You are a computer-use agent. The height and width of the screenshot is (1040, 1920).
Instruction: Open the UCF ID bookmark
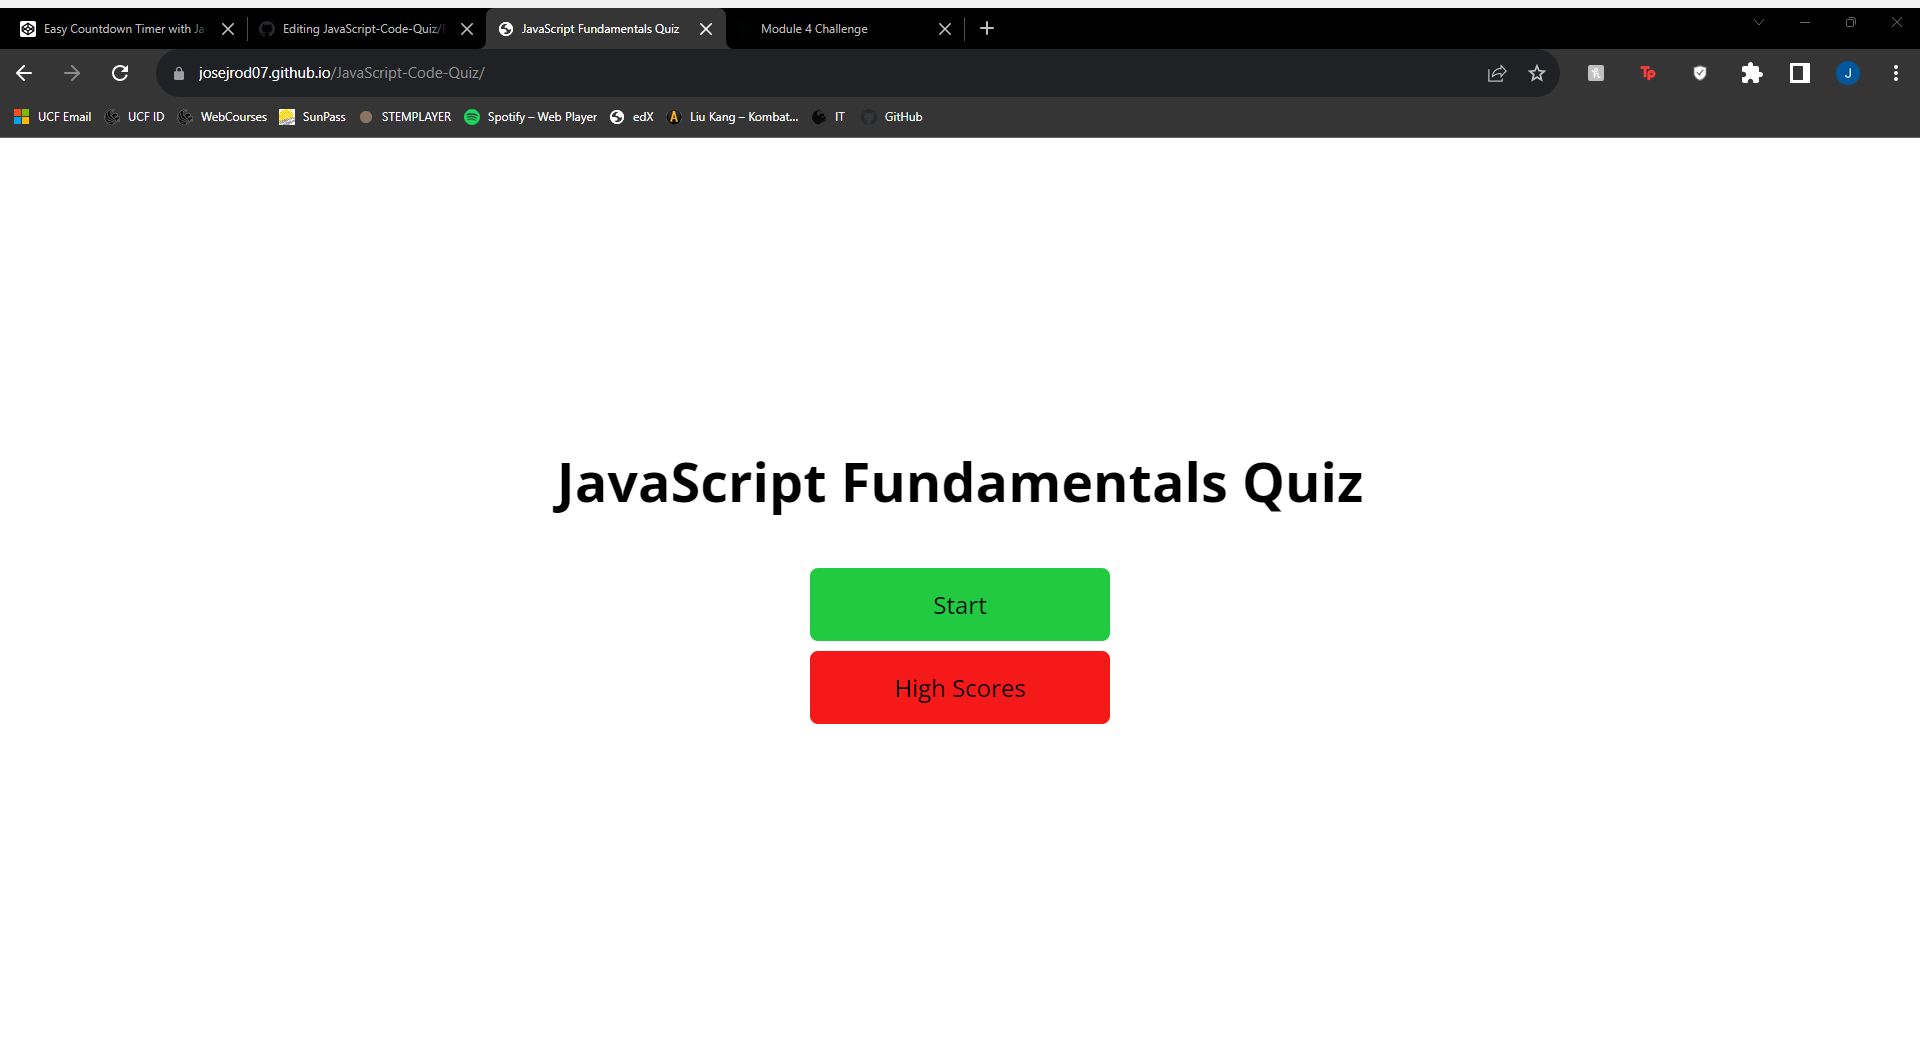(x=135, y=117)
